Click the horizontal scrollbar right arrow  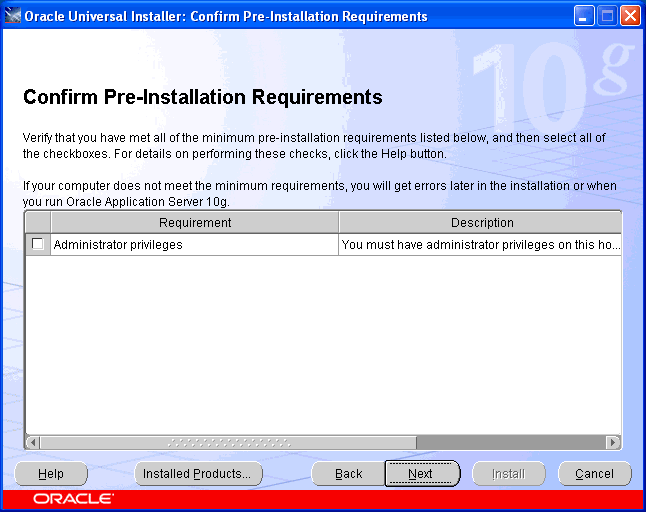coord(613,443)
